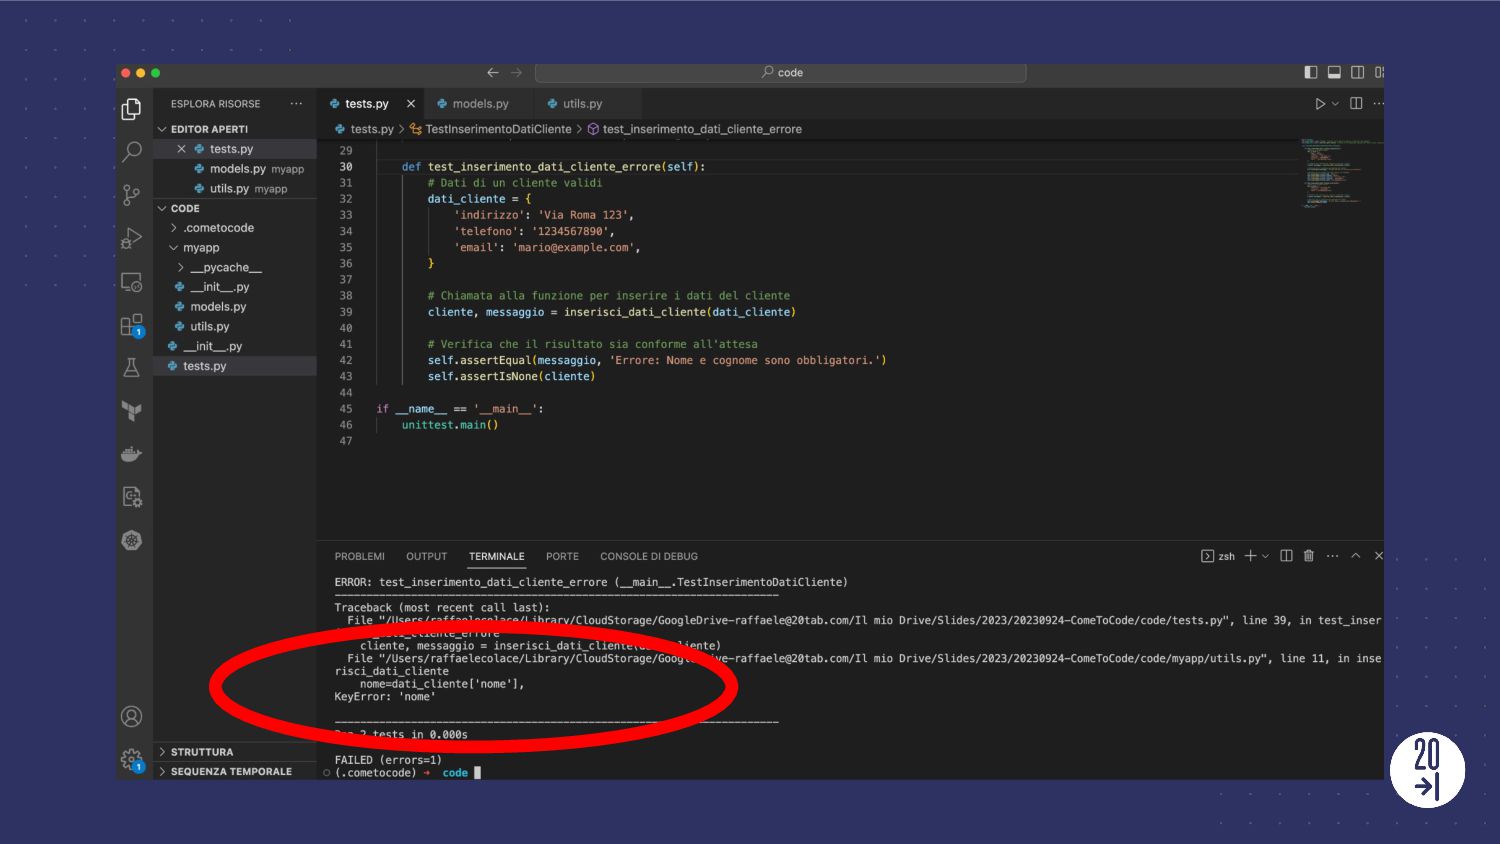Close the terminal panel with X
The image size is (1500, 844).
1378,556
